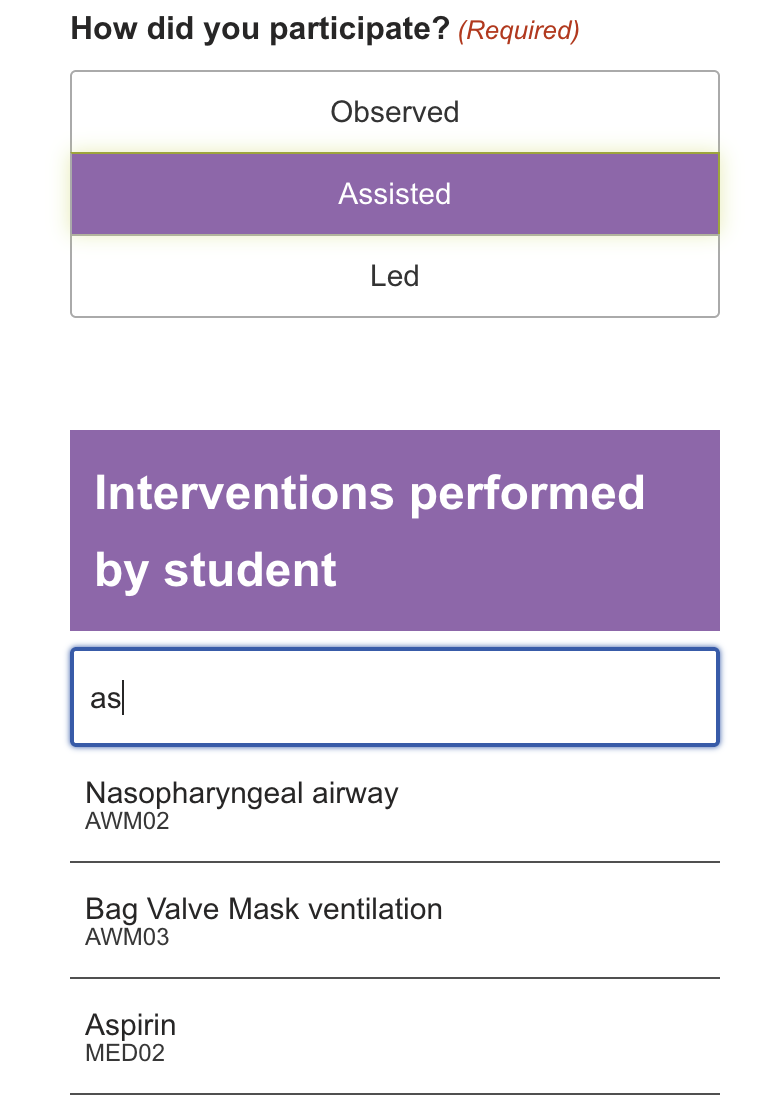Select the Observed participation option
The image size is (774, 1120).
pyautogui.click(x=394, y=112)
